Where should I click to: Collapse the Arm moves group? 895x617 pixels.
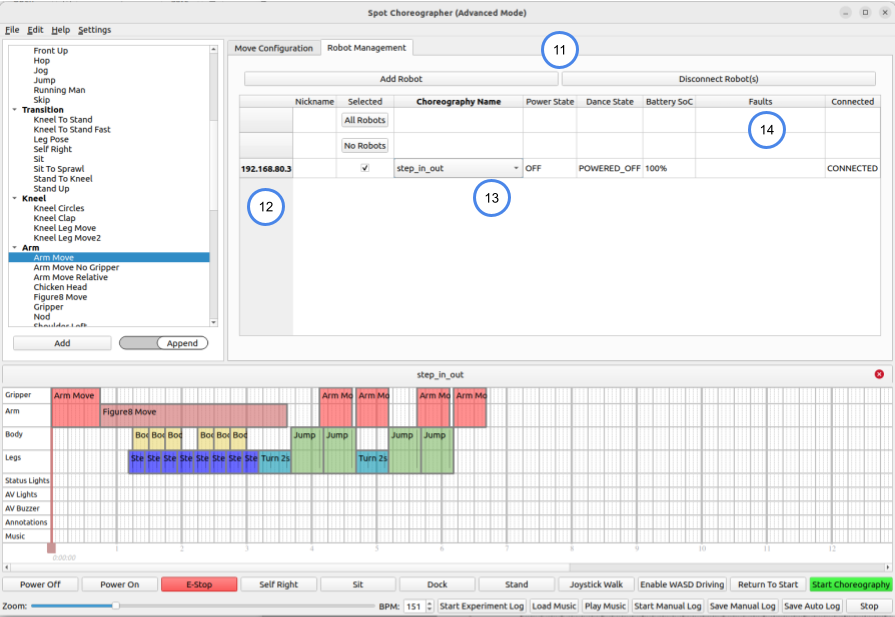coord(14,248)
